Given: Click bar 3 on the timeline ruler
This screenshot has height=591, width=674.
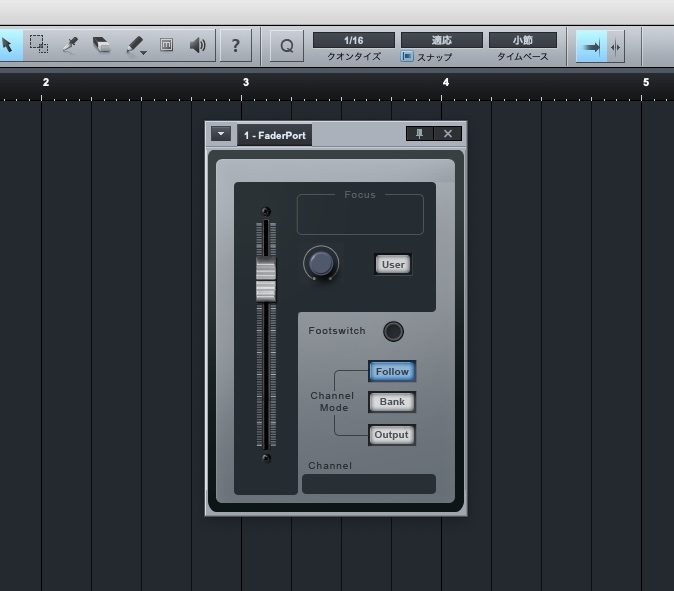Looking at the screenshot, I should pyautogui.click(x=246, y=82).
